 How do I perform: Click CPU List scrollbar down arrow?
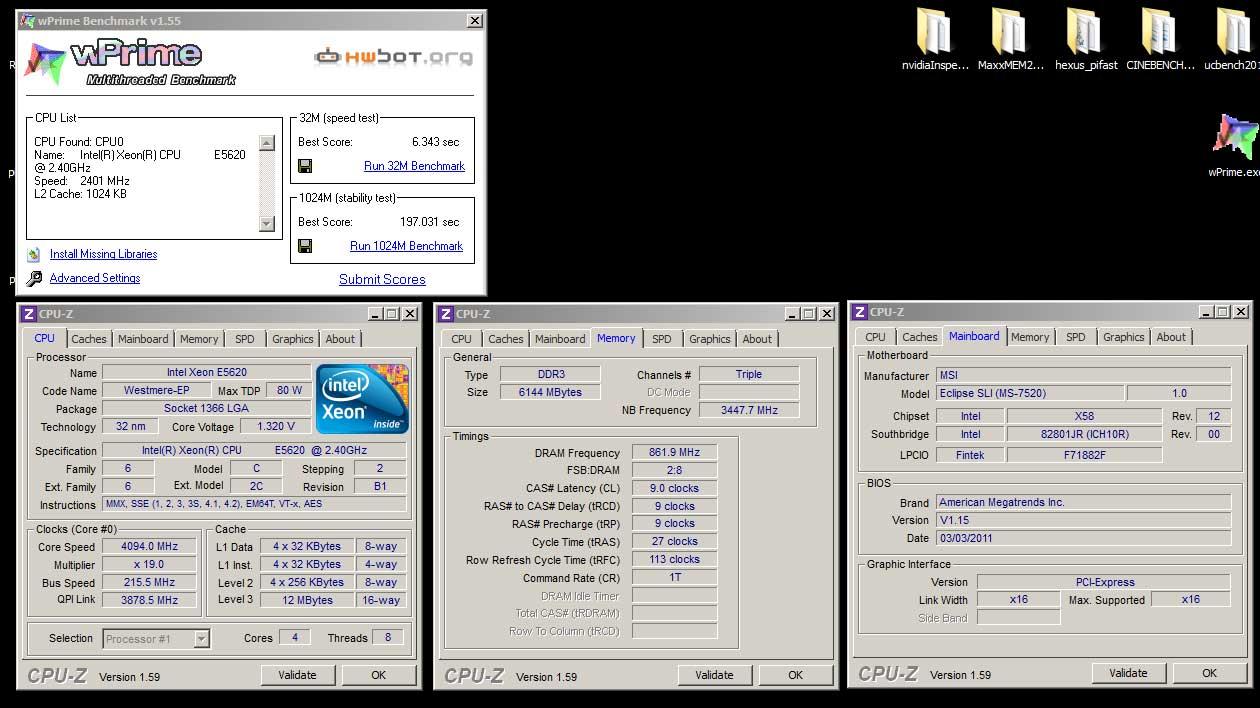pos(266,223)
